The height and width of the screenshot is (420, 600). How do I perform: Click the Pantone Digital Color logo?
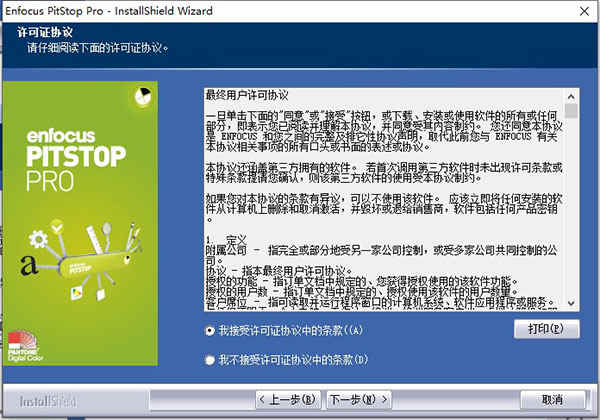(x=24, y=345)
